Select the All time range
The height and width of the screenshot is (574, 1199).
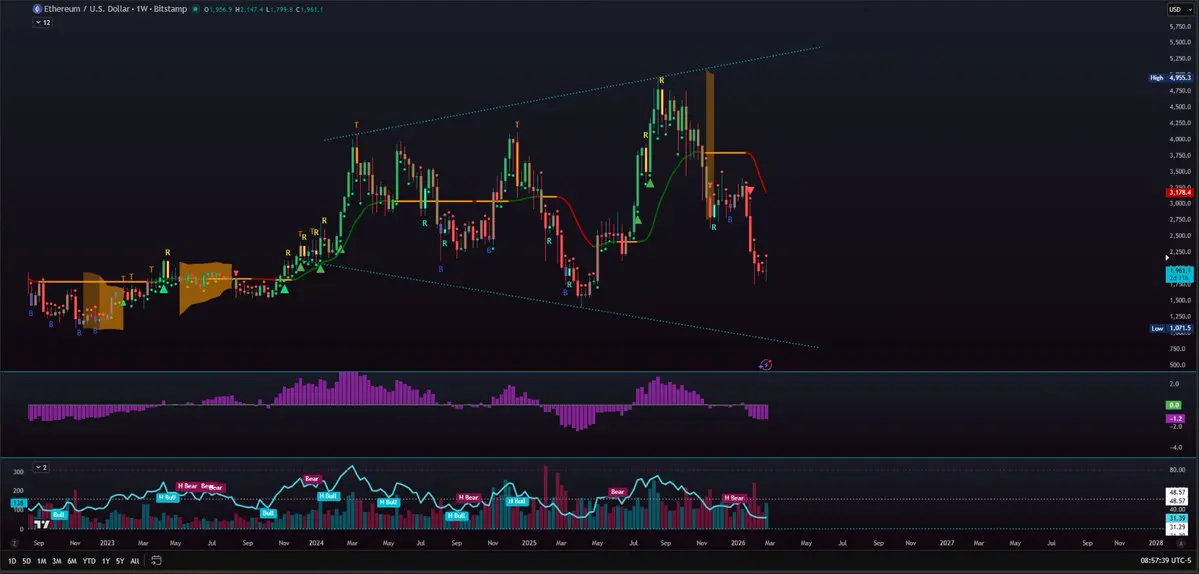pyautogui.click(x=135, y=561)
